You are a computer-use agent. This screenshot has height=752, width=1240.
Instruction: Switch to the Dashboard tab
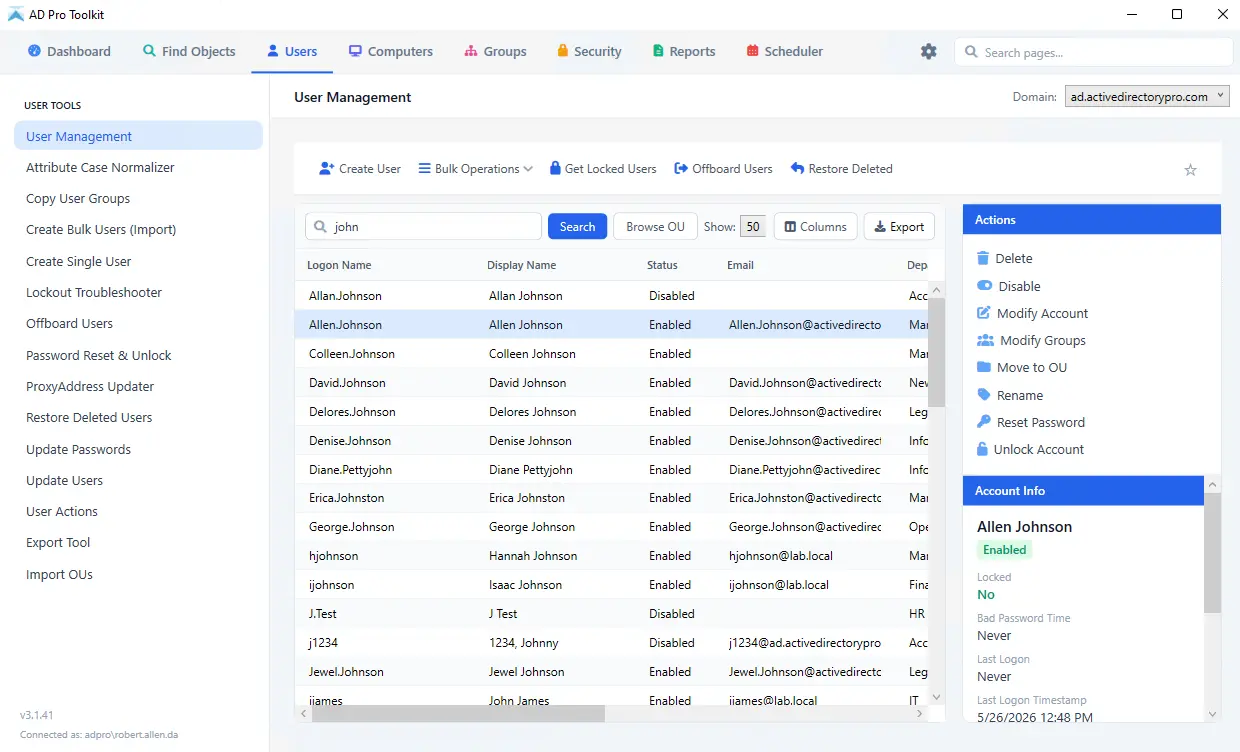tap(69, 51)
